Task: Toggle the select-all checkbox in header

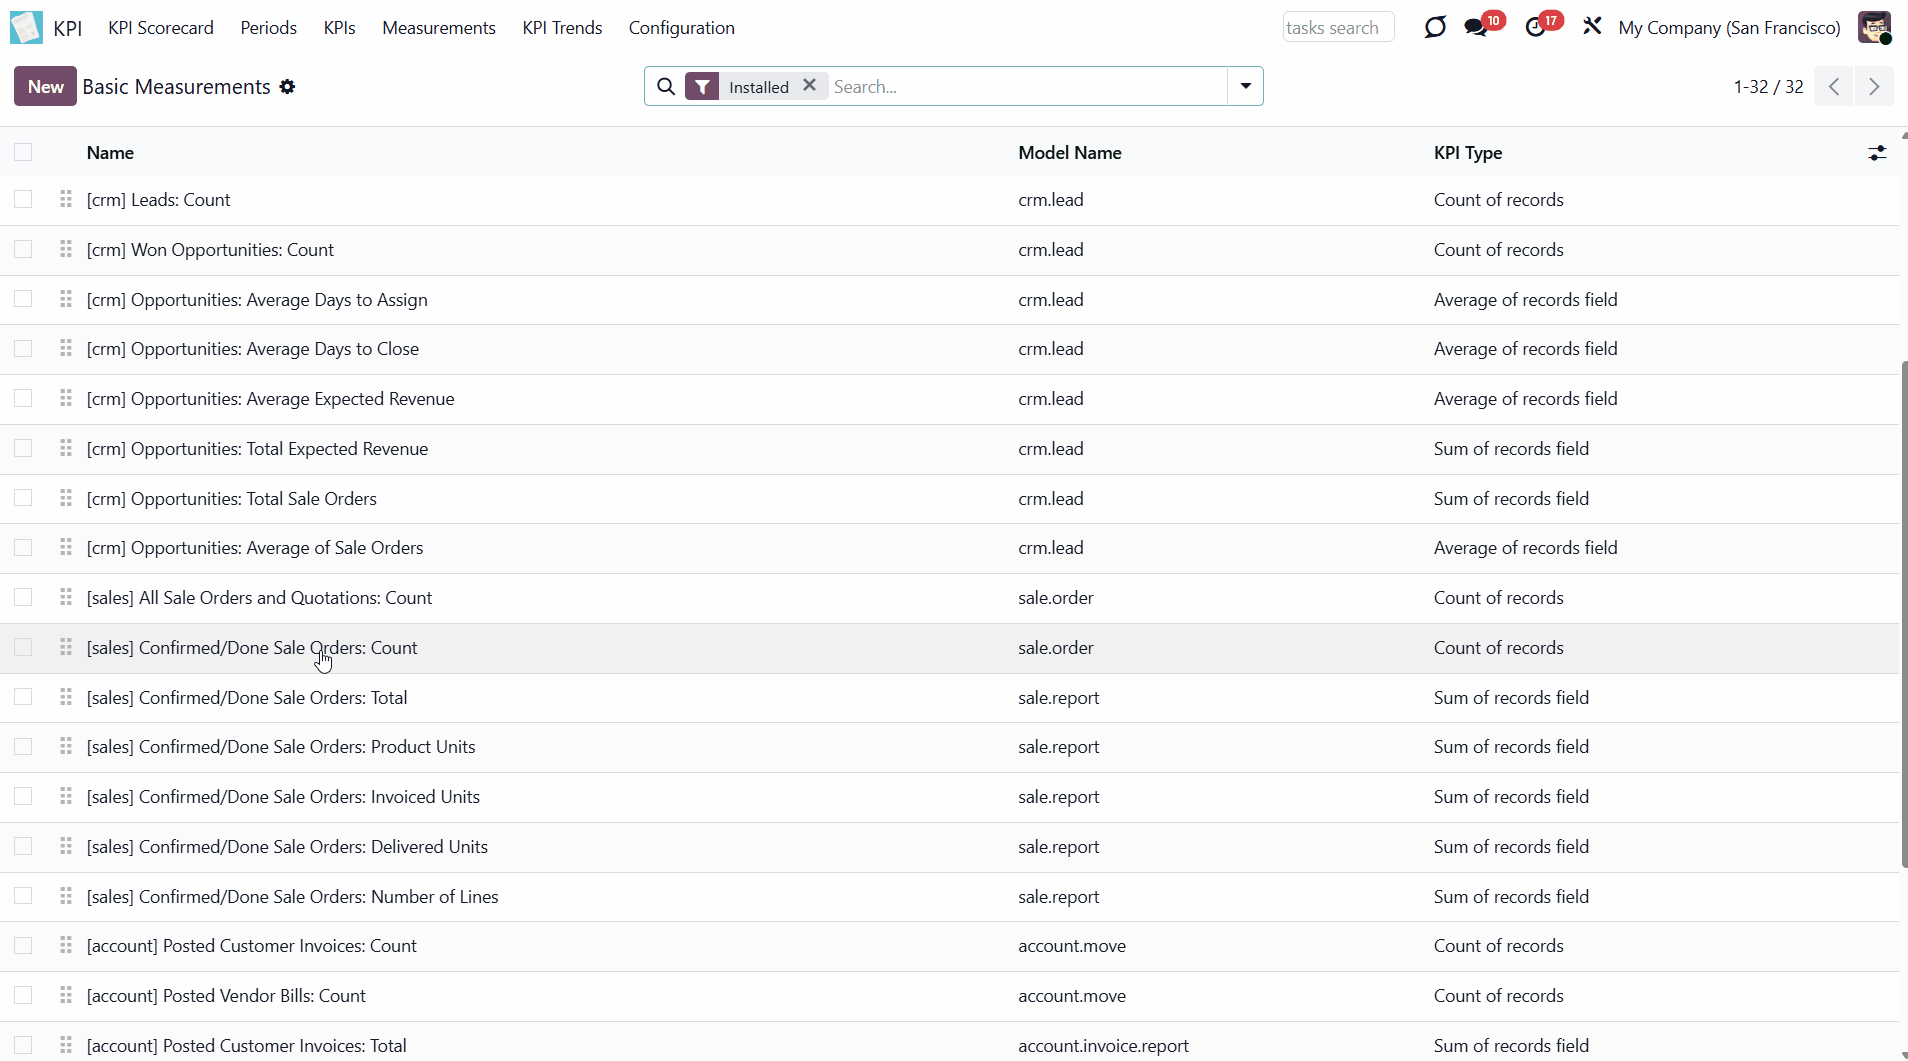Action: pyautogui.click(x=23, y=152)
